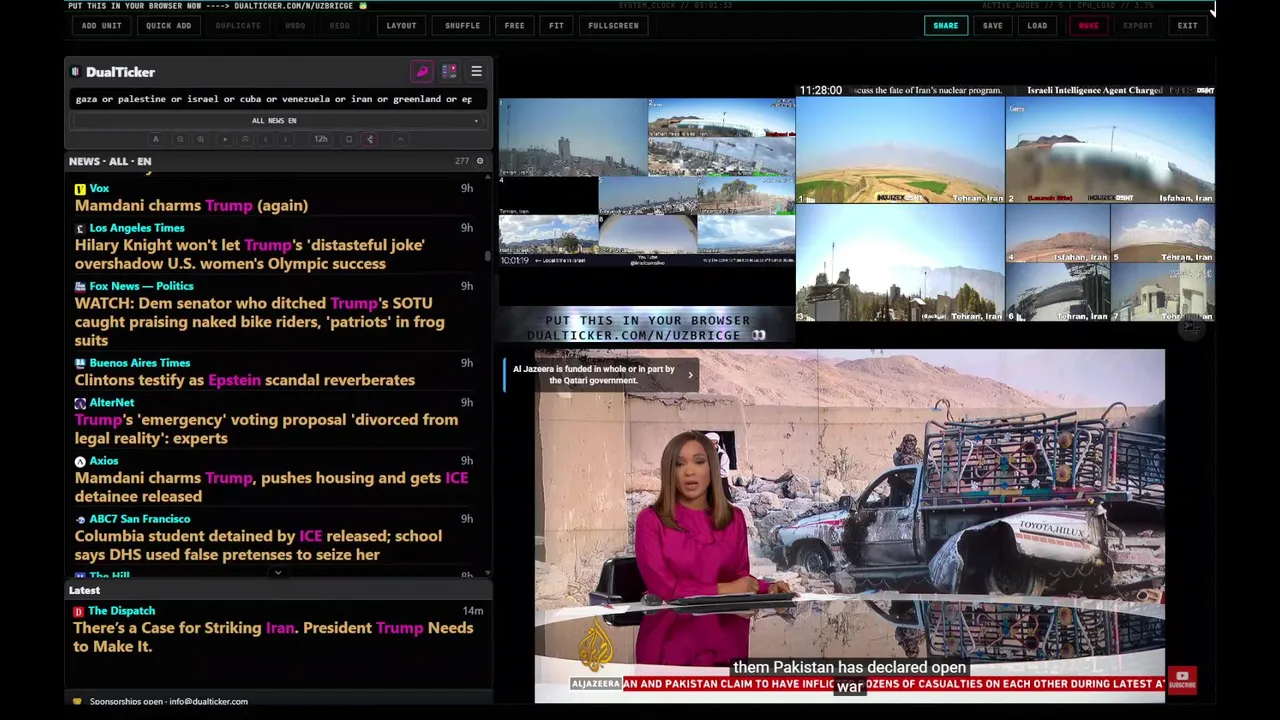Open 'Clintons testify as Epstein scandal reverberates'

pyautogui.click(x=244, y=380)
